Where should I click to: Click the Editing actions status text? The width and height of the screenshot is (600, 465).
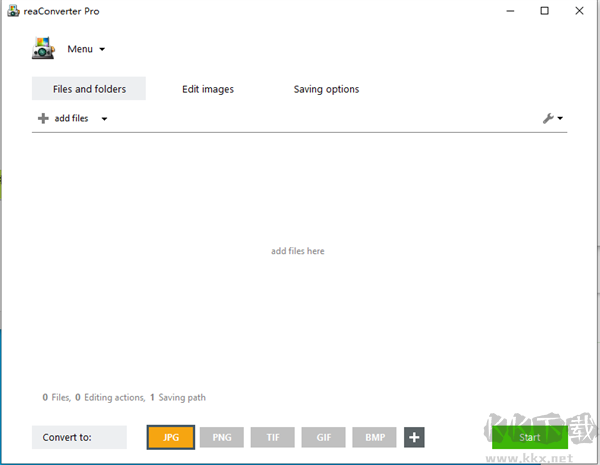pyautogui.click(x=110, y=397)
